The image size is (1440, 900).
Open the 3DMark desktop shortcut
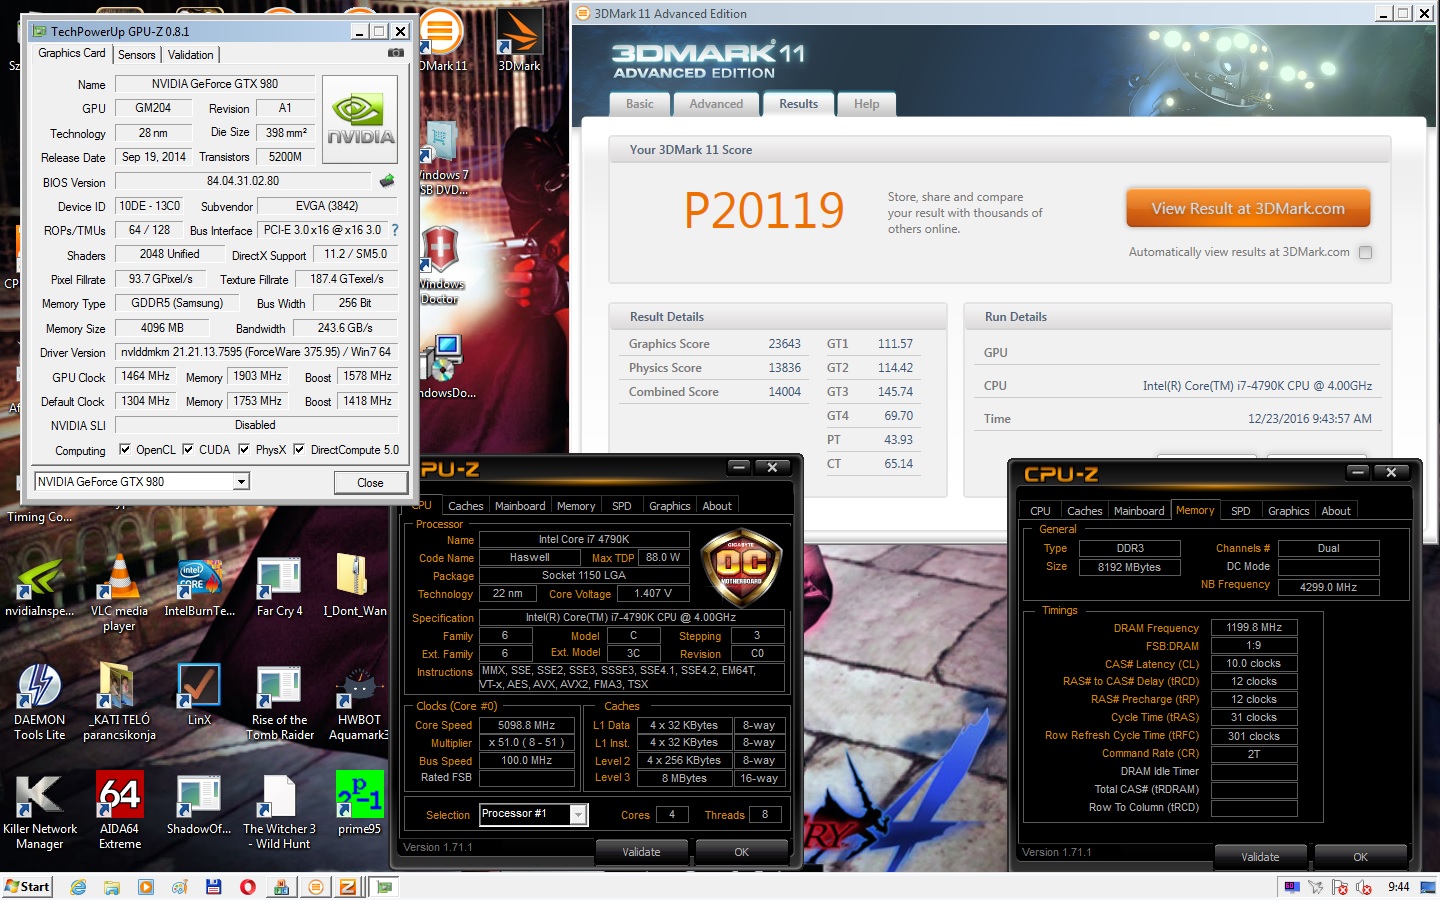(519, 40)
